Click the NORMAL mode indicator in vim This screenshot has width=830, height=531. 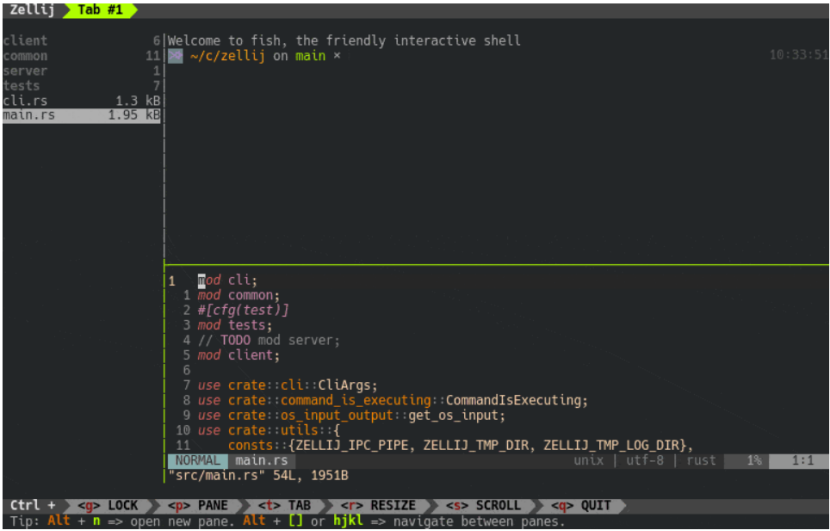(198, 461)
